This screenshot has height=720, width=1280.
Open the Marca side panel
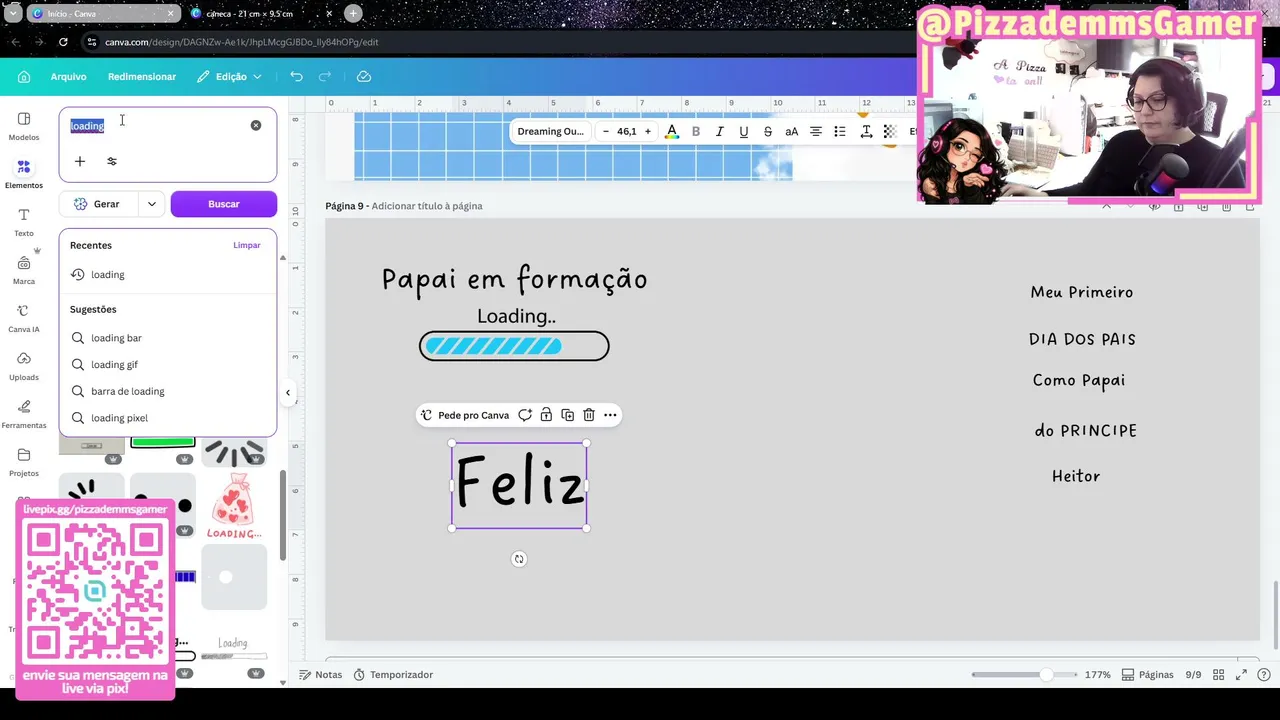(x=24, y=270)
